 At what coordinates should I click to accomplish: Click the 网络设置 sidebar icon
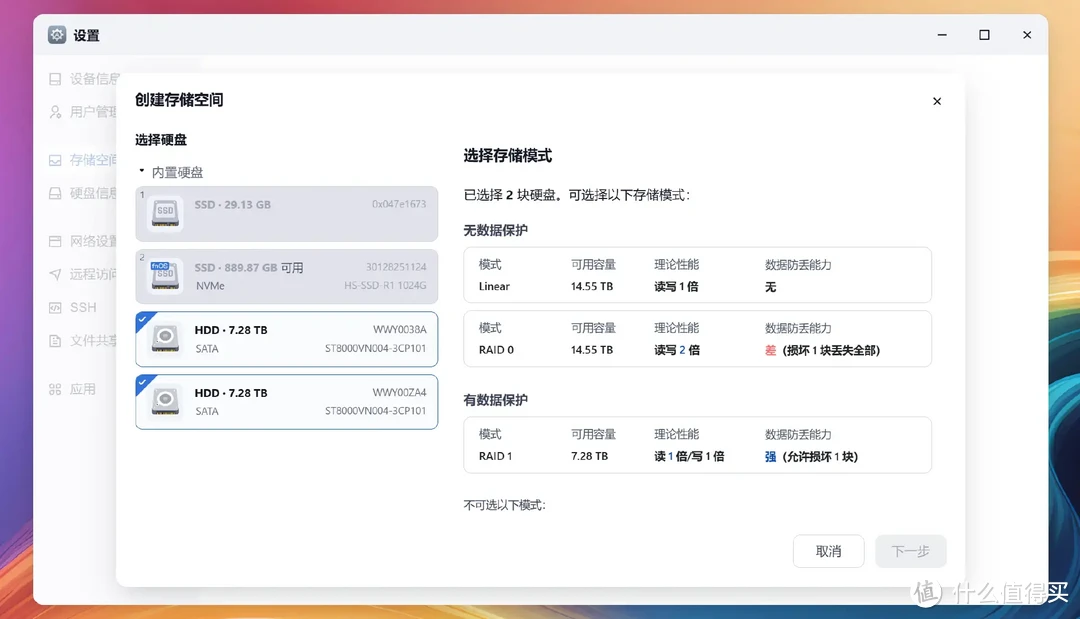56,241
